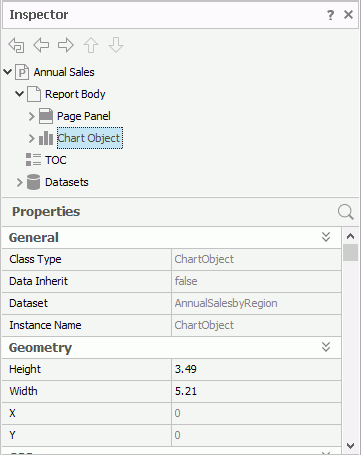This screenshot has height=455, width=361.
Task: Expand the Page Panel node
Action: click(x=32, y=116)
